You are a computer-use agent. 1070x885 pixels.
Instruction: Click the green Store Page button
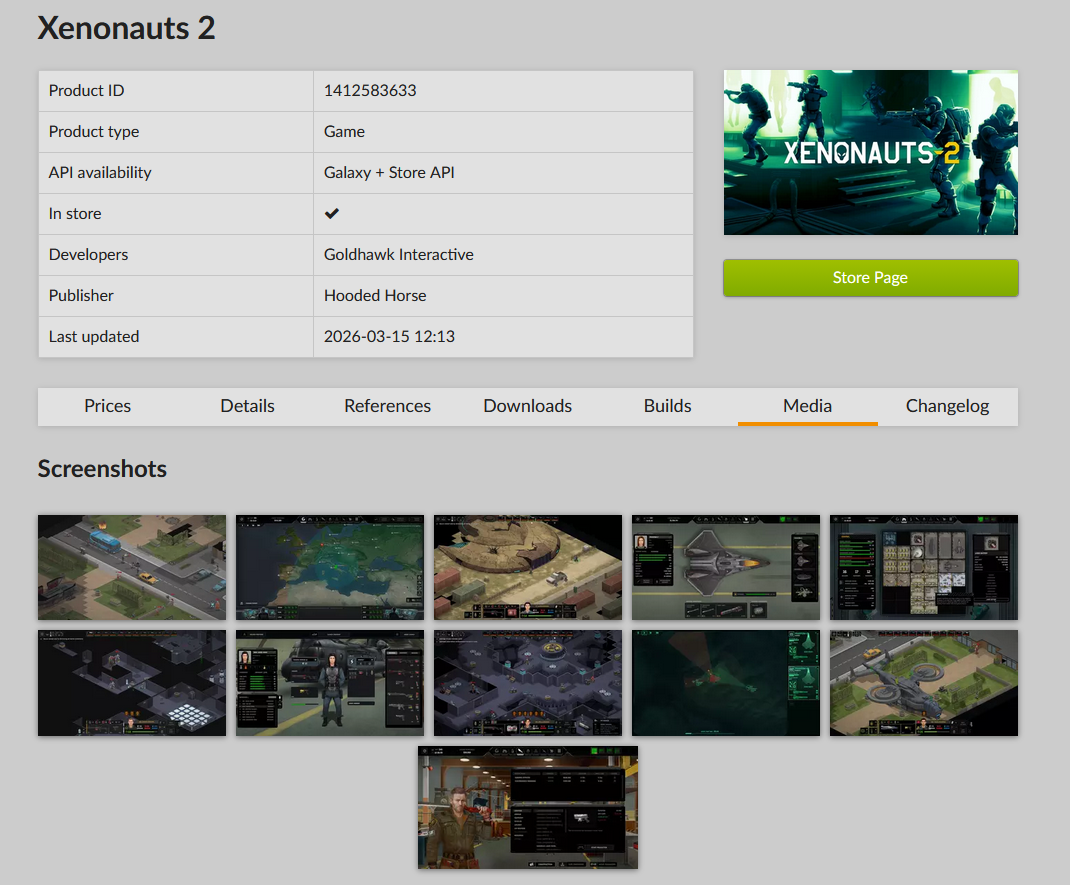[870, 278]
